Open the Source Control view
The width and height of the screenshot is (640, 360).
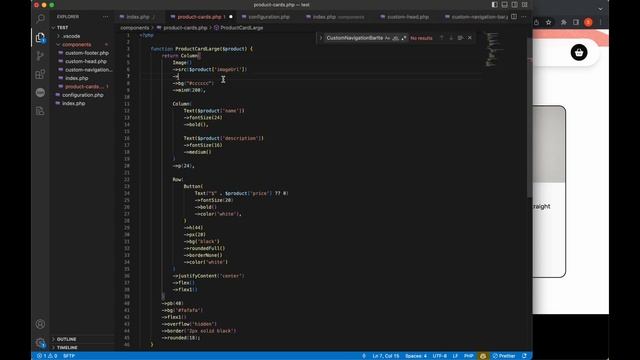(40, 56)
